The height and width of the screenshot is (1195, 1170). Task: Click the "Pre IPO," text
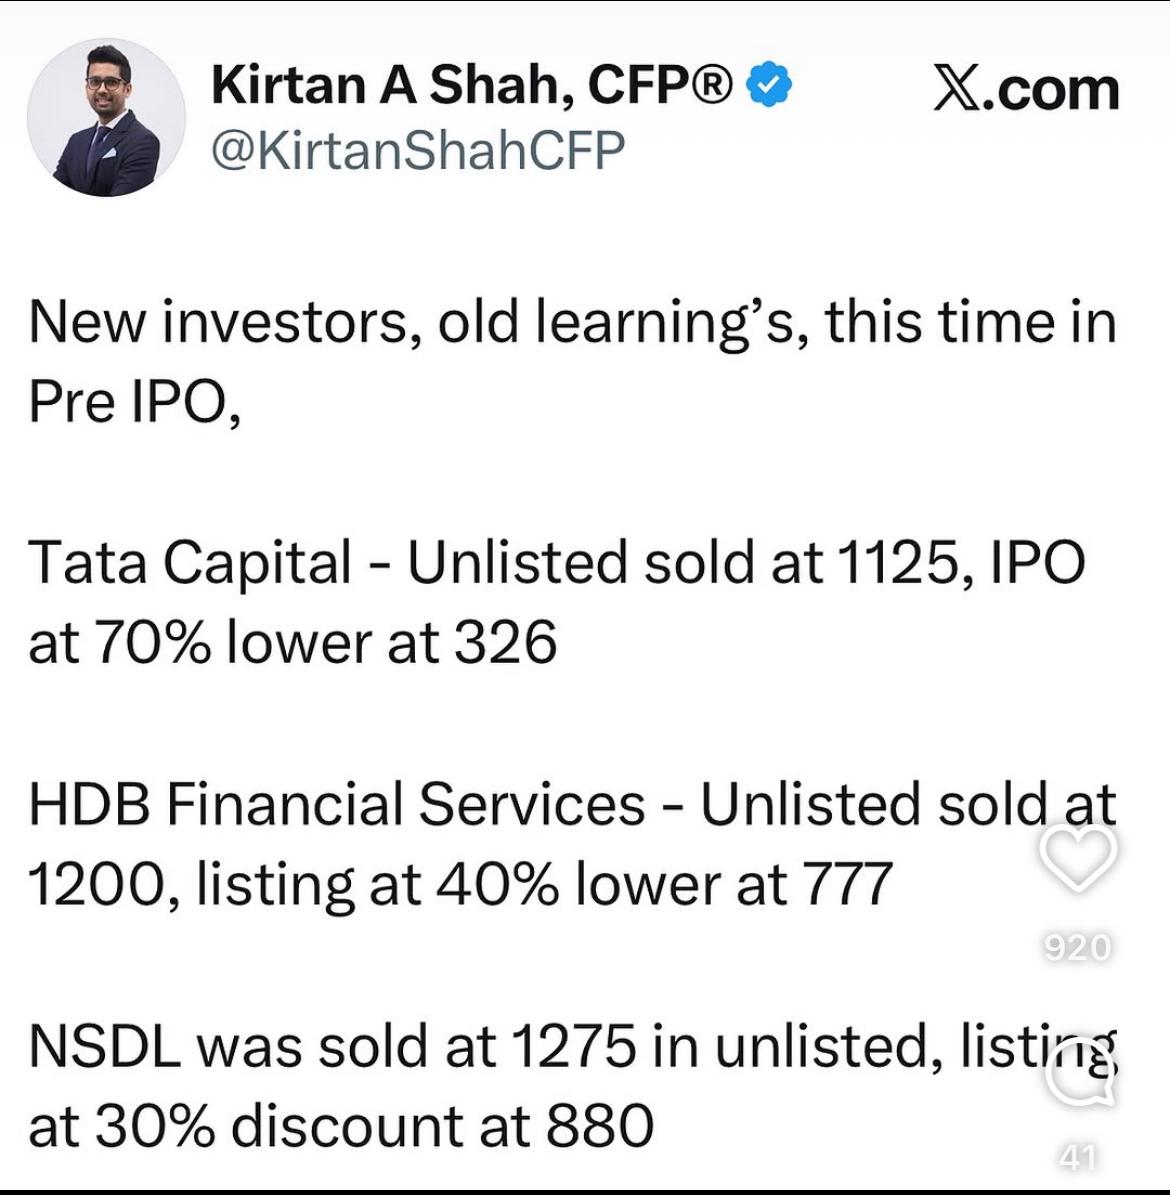click(135, 402)
